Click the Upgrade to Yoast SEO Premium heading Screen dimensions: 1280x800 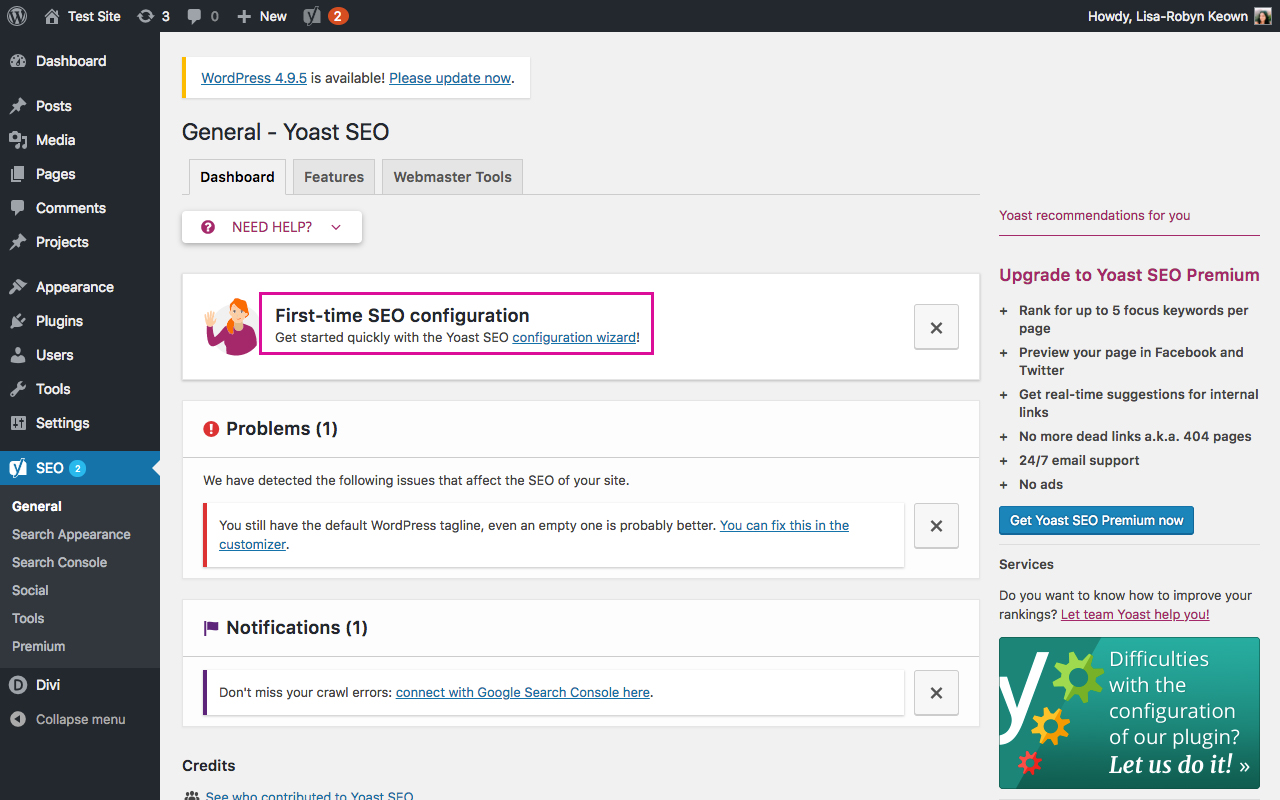coord(1129,275)
